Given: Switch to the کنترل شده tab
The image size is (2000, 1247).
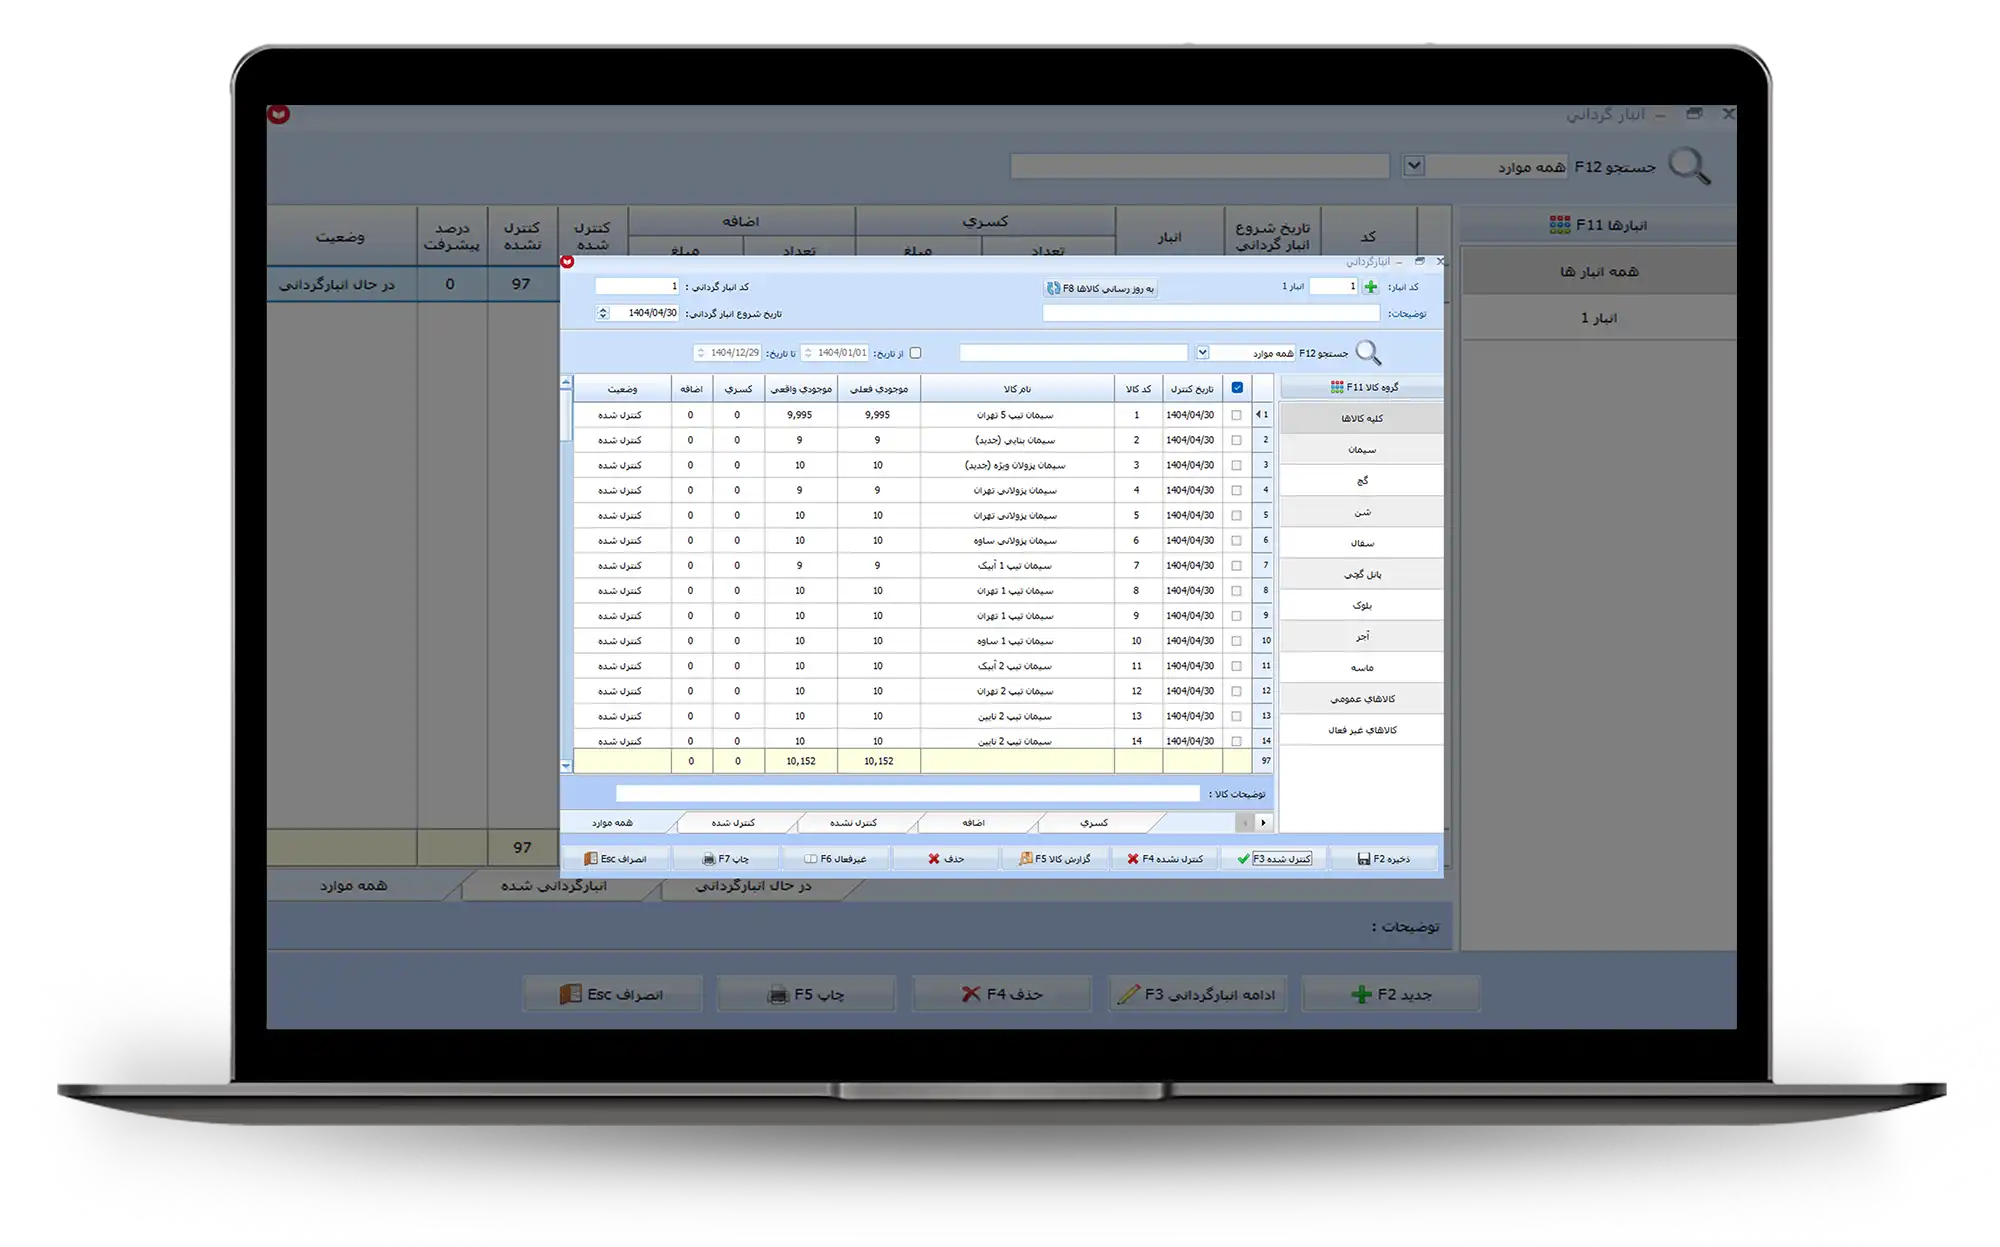Looking at the screenshot, I should click(733, 823).
